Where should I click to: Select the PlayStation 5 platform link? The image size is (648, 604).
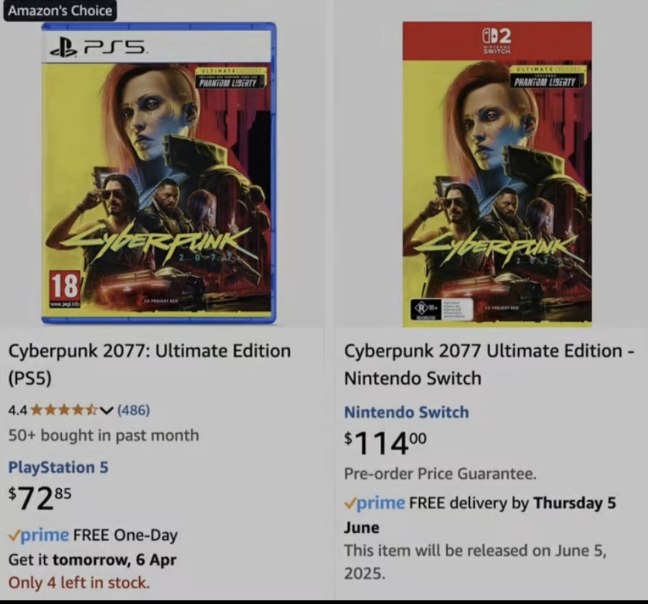(x=58, y=467)
